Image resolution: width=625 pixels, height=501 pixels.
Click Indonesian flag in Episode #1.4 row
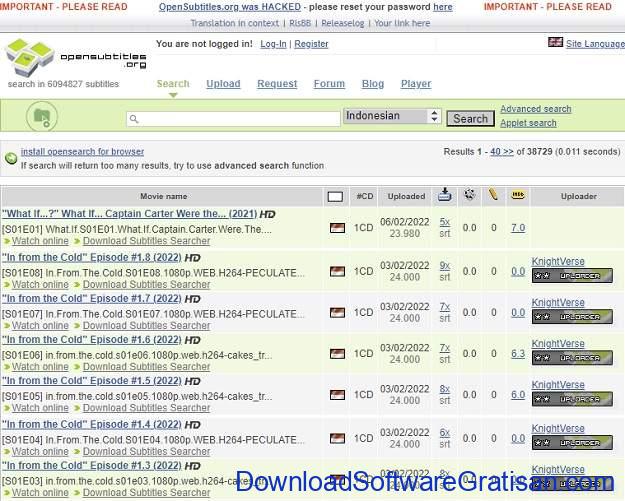[x=337, y=438]
